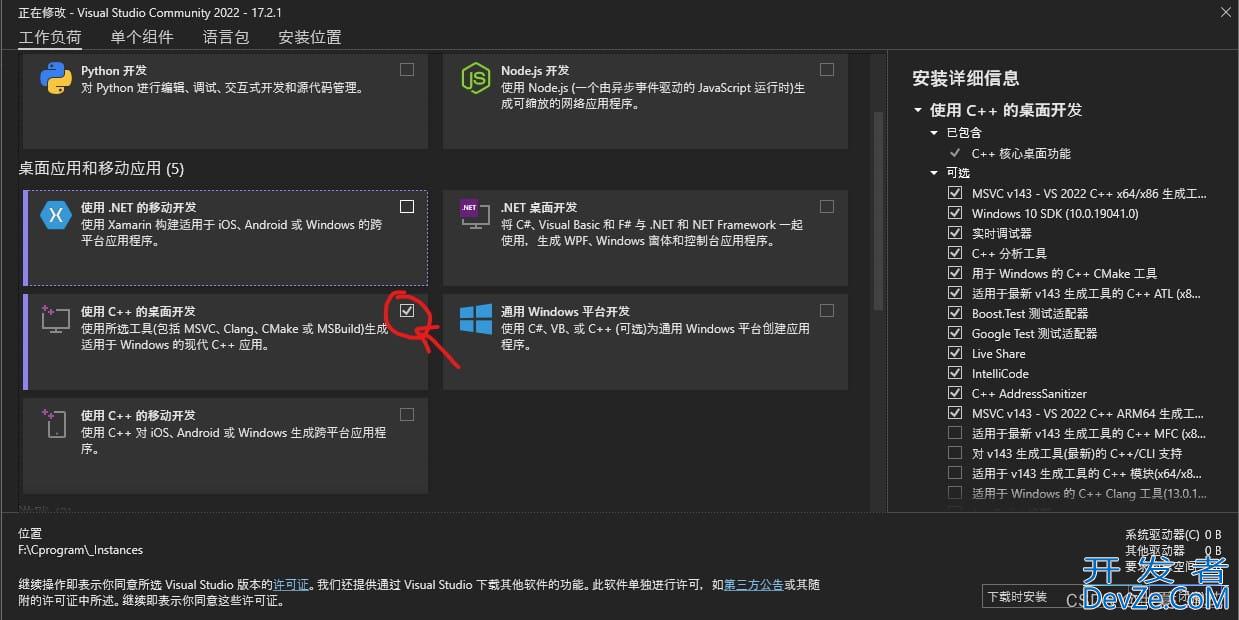The width and height of the screenshot is (1239, 620).
Task: Open the 许可证 link
Action: click(x=291, y=584)
